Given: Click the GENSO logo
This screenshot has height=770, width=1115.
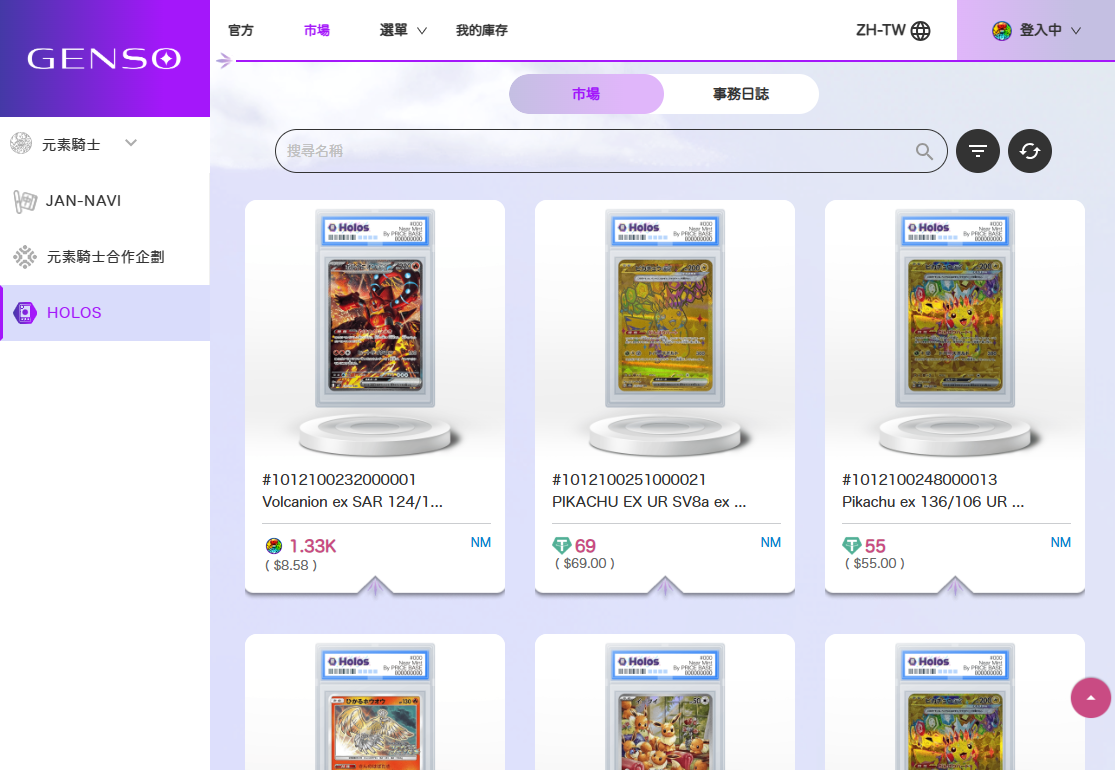Looking at the screenshot, I should click(x=104, y=59).
